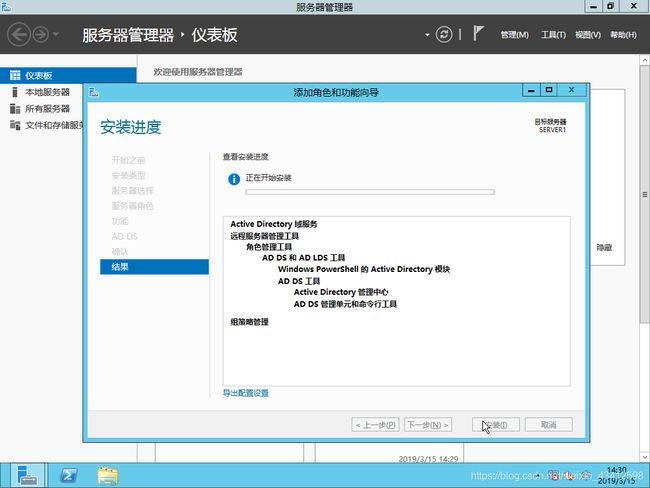Click the Server Manager vertical scrollbar
The width and height of the screenshot is (650, 488).
click(645, 195)
